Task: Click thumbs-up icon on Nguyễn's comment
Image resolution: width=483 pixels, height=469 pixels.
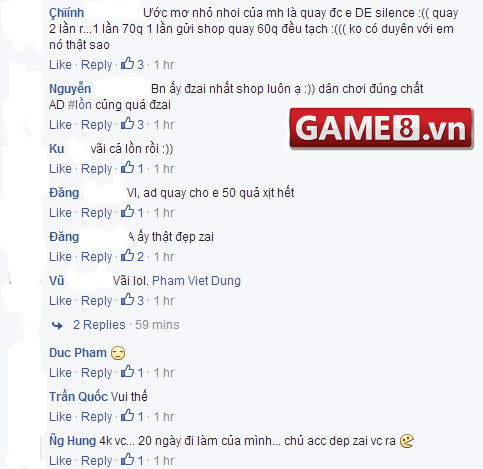Action: pyautogui.click(x=127, y=123)
